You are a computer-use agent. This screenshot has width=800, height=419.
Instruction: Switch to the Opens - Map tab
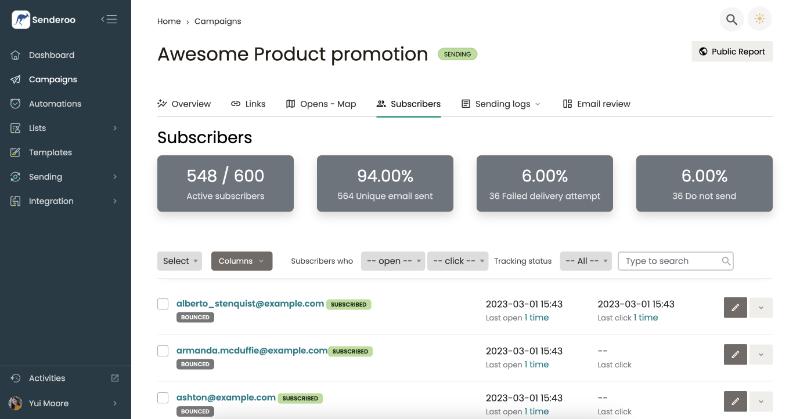click(x=320, y=104)
